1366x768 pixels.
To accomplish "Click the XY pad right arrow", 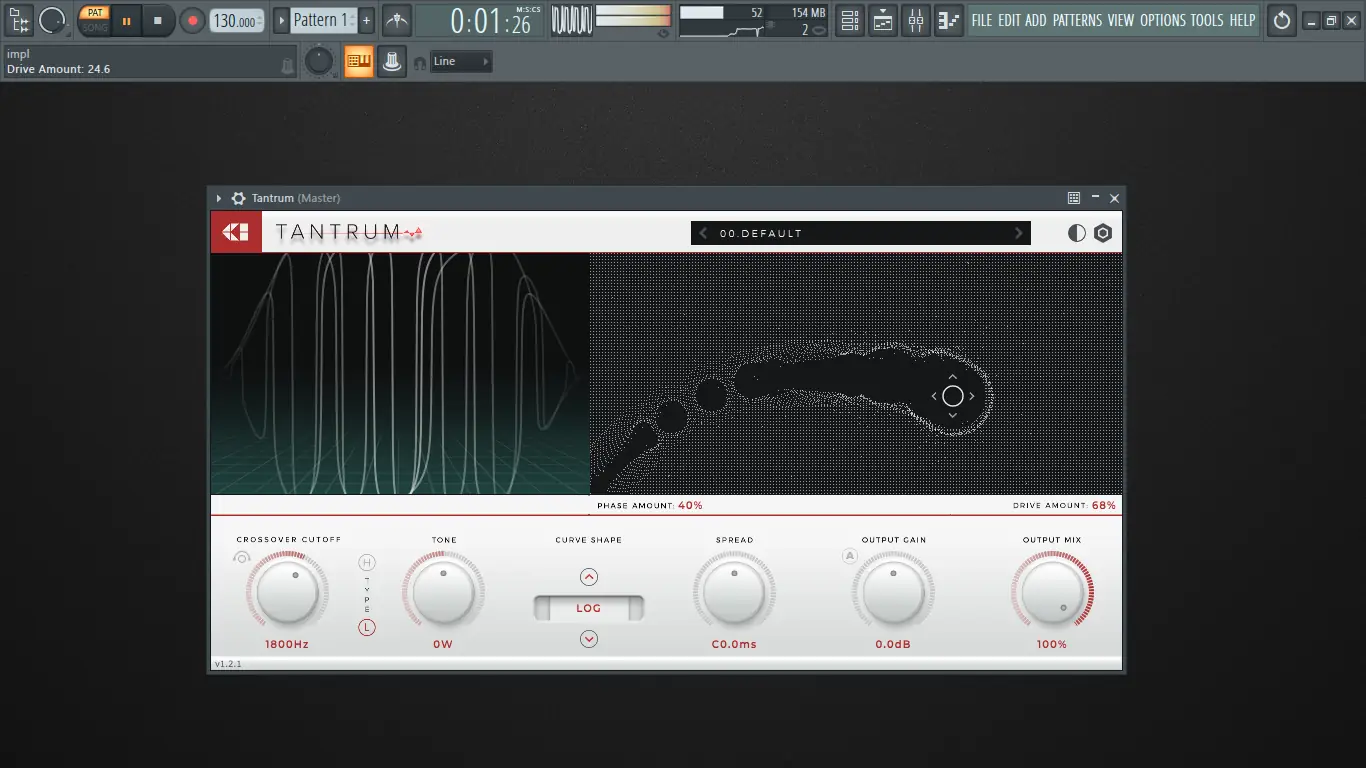I will (972, 396).
